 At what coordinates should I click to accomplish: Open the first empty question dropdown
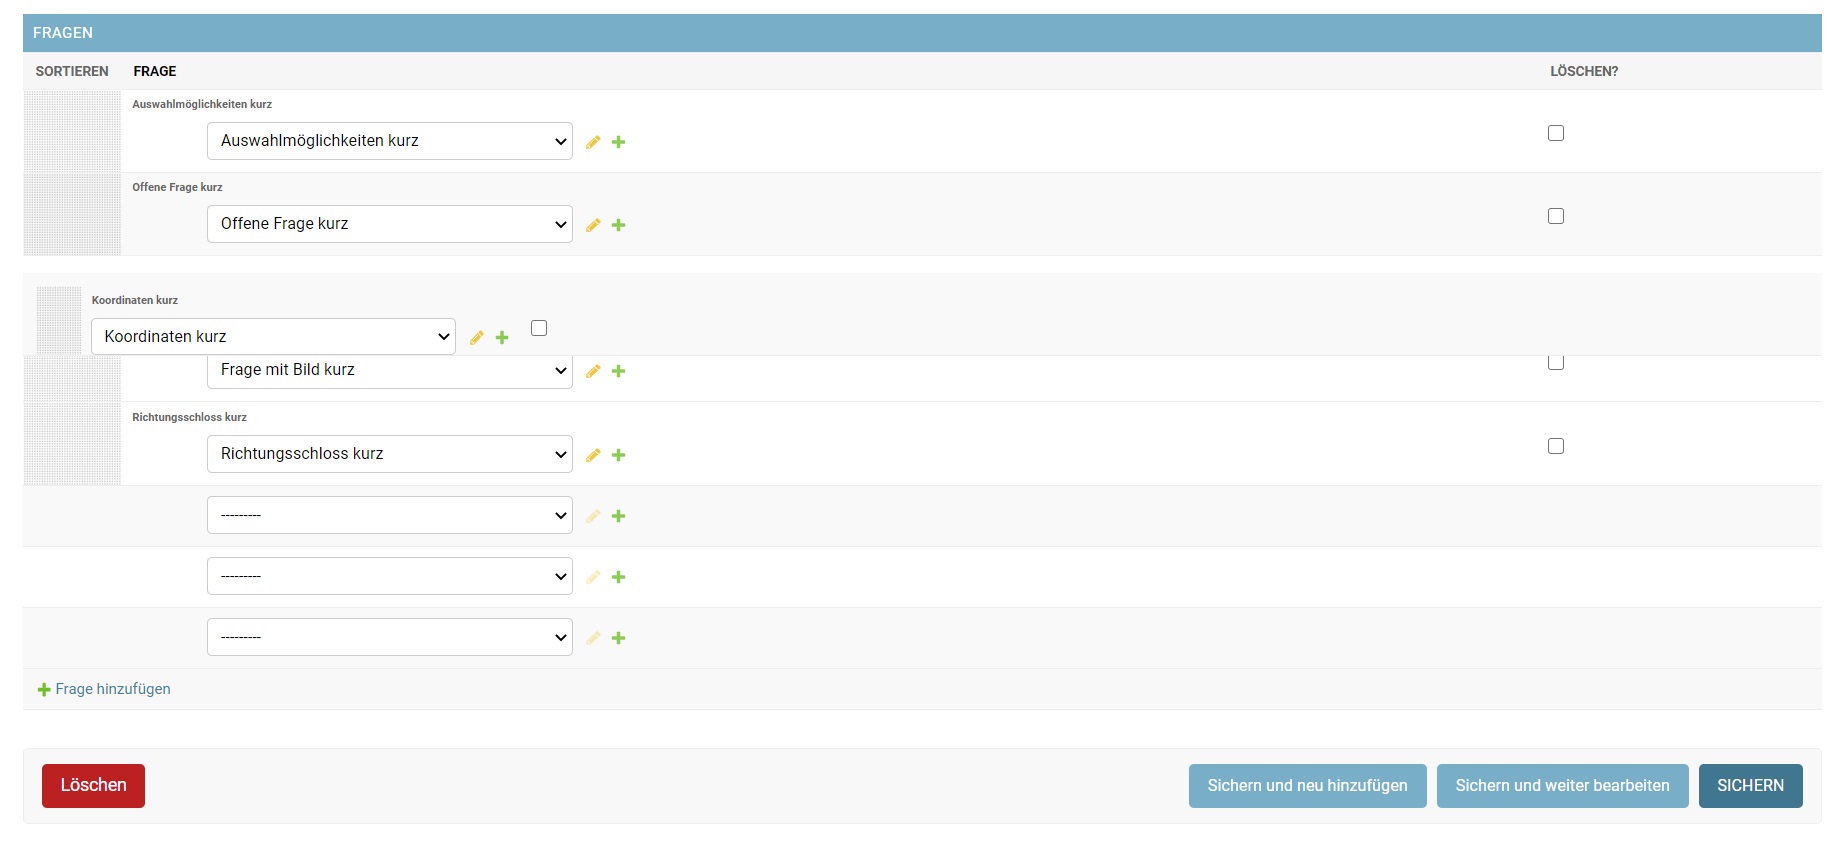click(x=389, y=515)
